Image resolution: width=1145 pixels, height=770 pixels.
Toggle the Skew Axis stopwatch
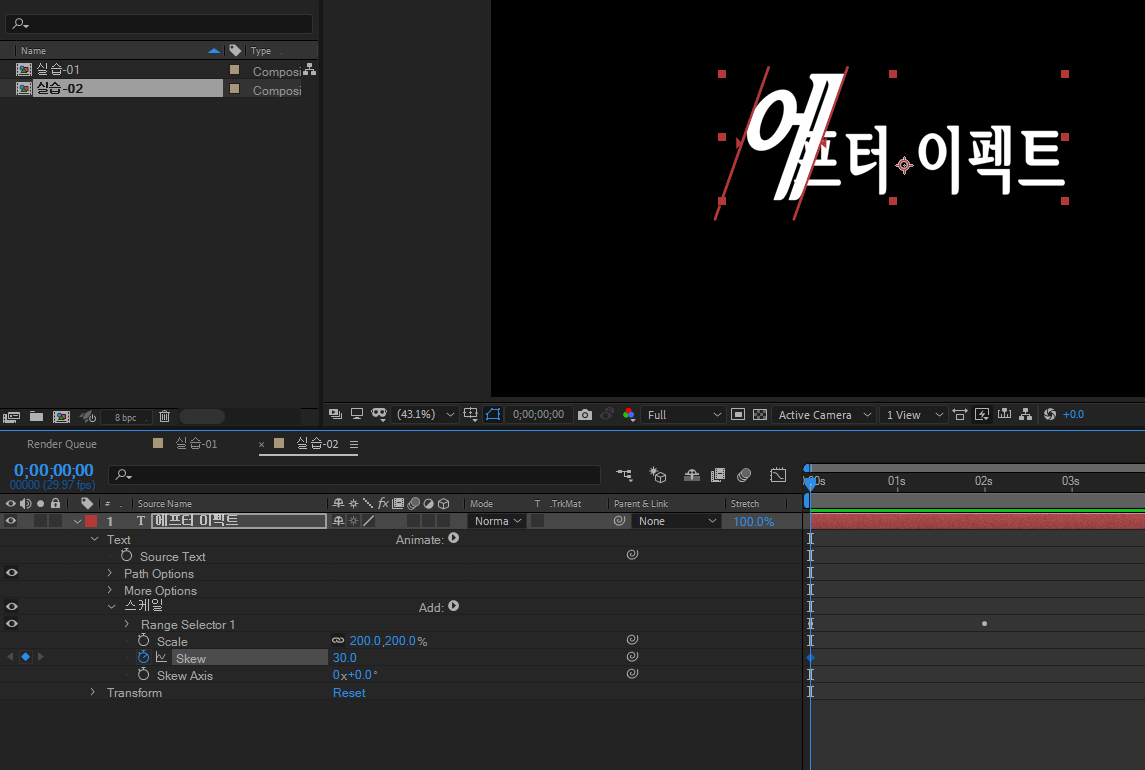pos(144,674)
